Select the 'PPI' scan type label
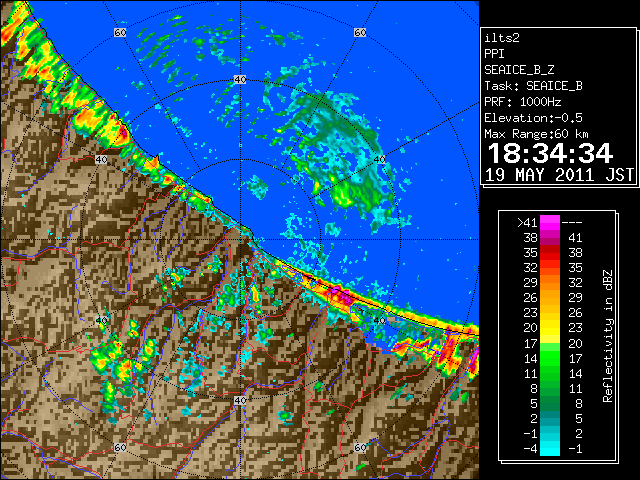This screenshot has width=640, height=480. pos(494,54)
